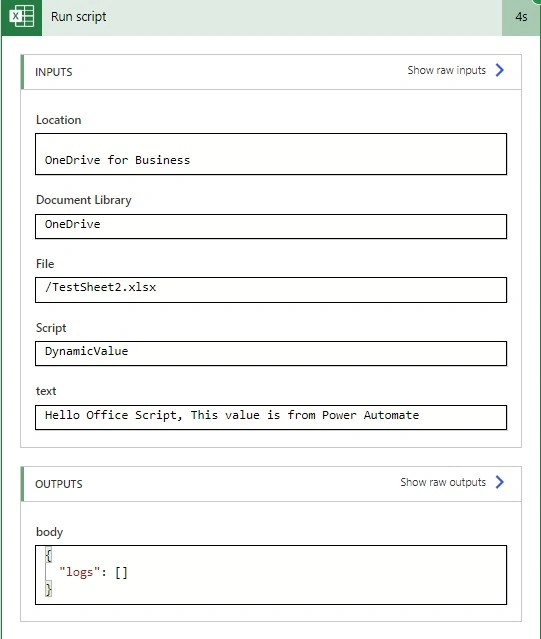Image resolution: width=541 pixels, height=639 pixels.
Task: Click the Excel icon in the header
Action: [22, 17]
